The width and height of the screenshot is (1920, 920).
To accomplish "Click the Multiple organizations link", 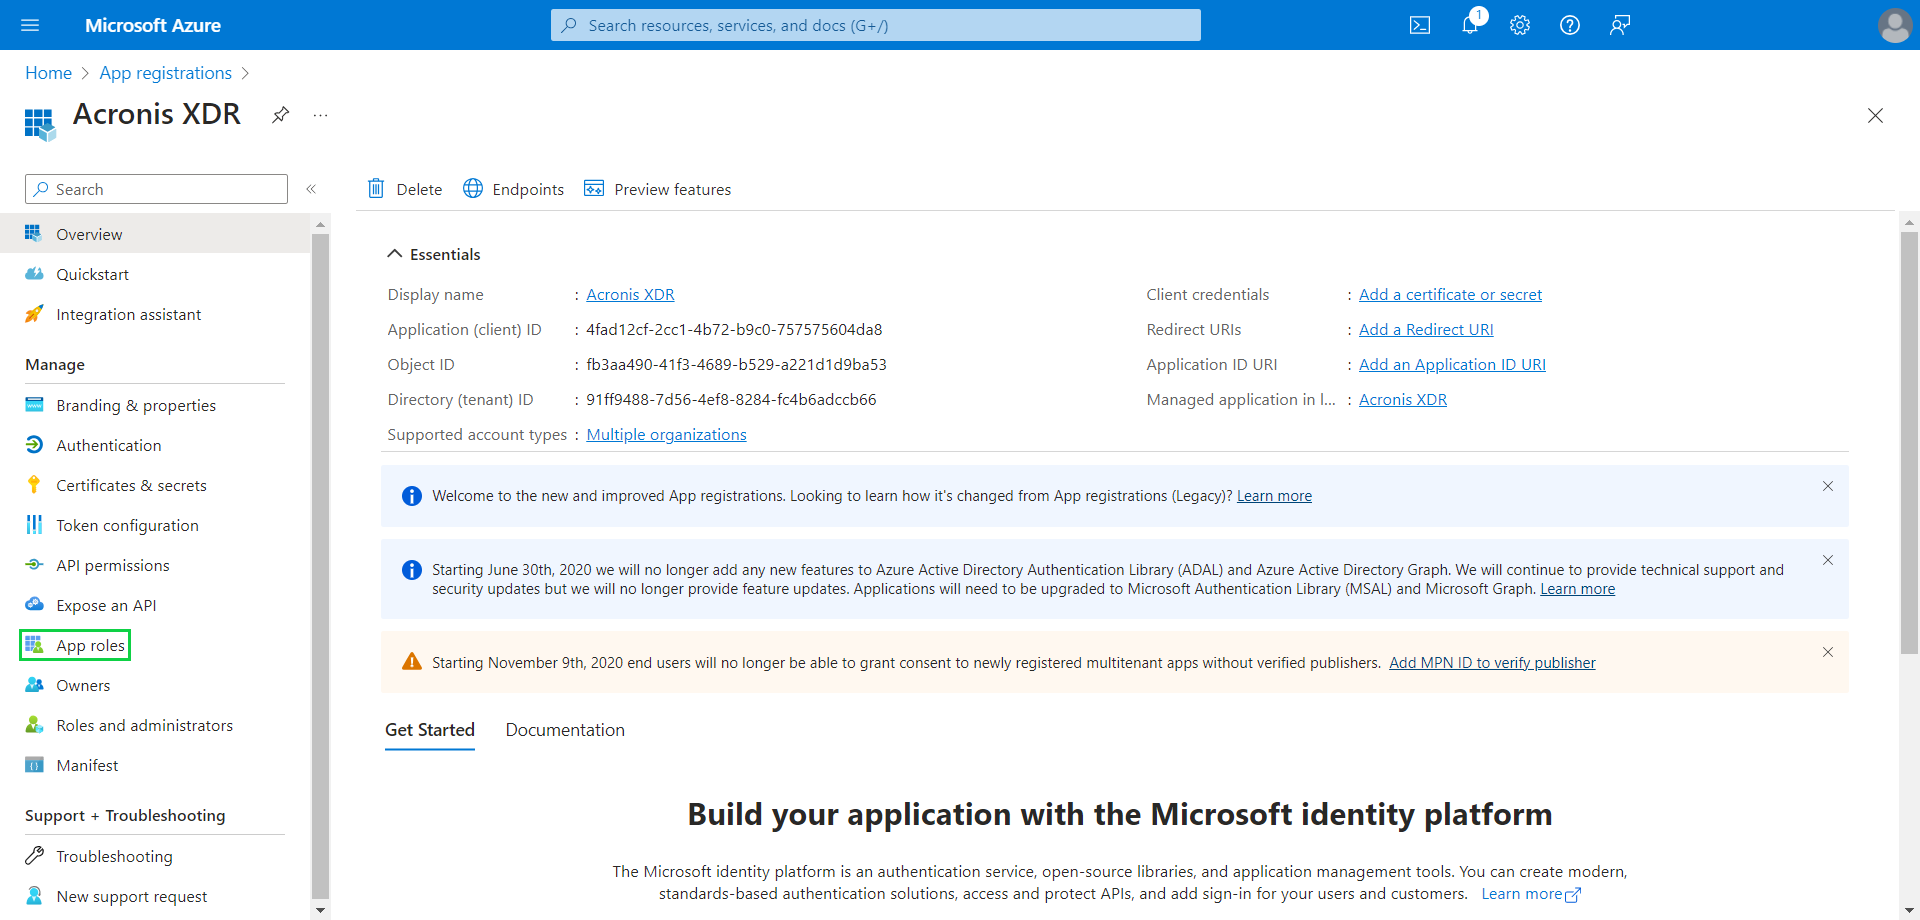I will click(666, 434).
